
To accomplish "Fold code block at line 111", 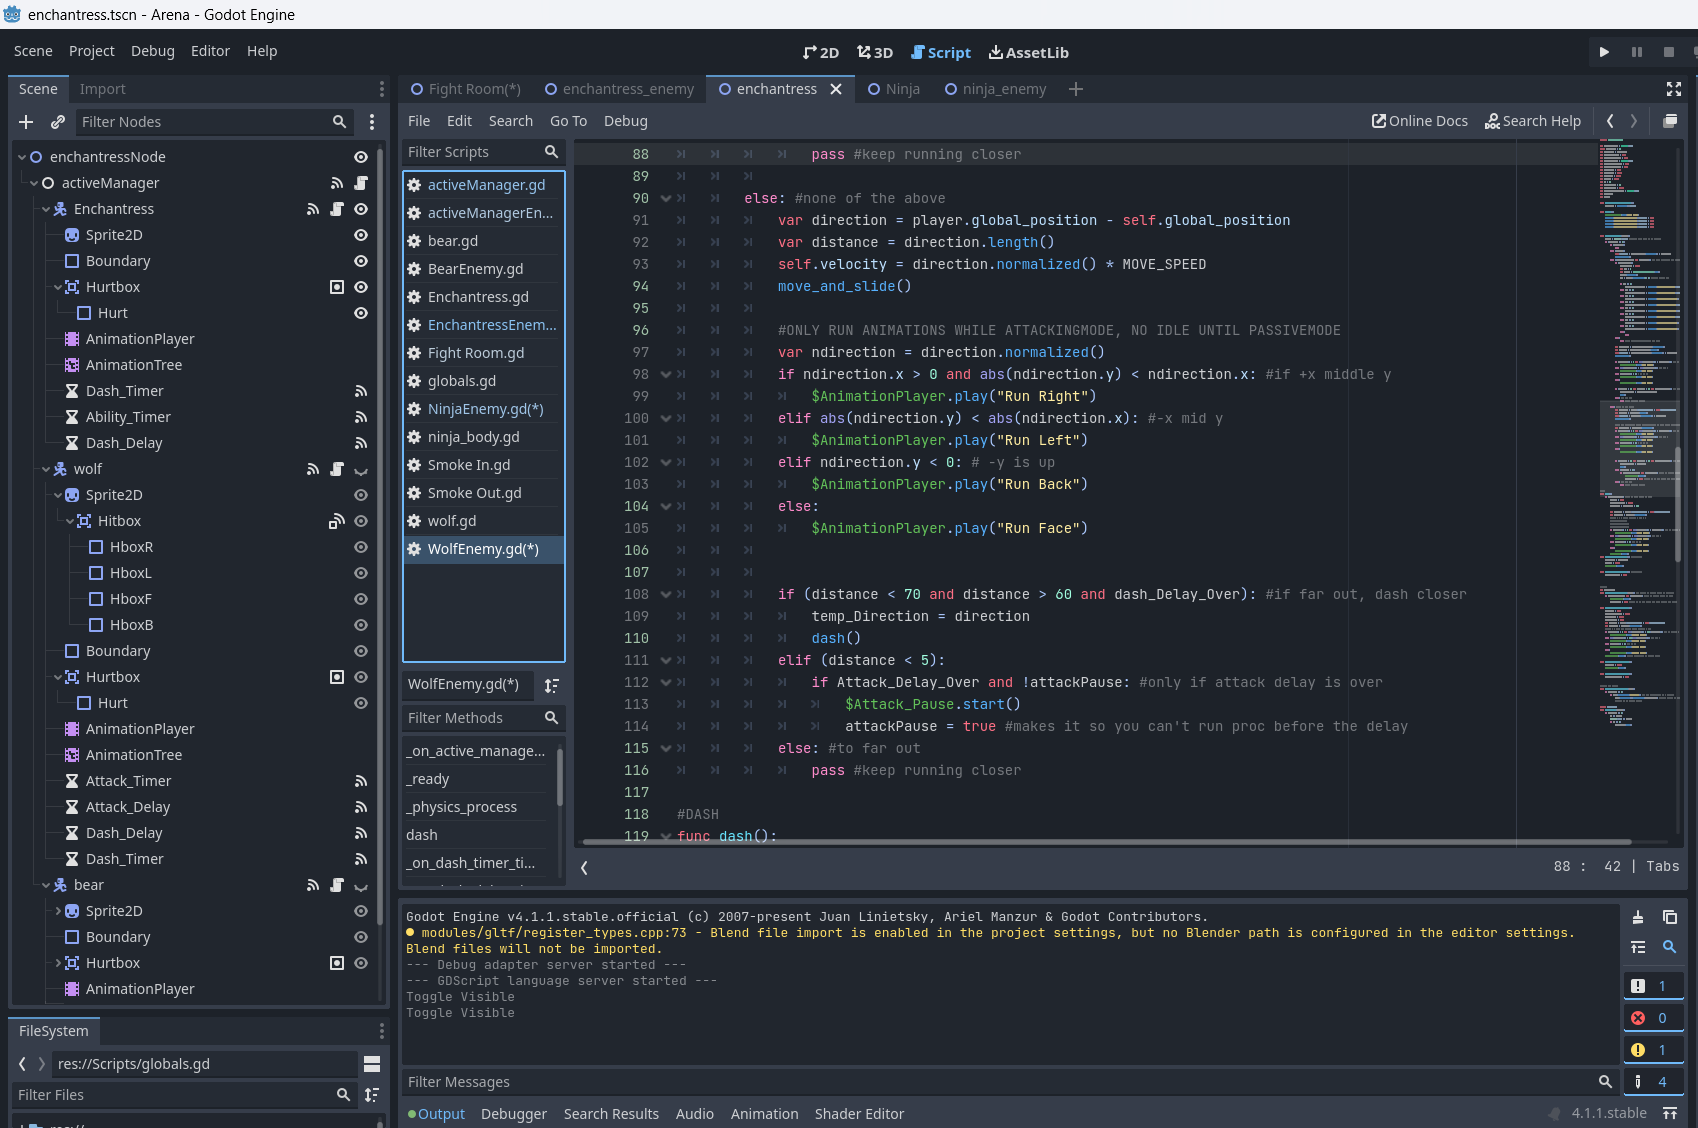I will pos(665,660).
